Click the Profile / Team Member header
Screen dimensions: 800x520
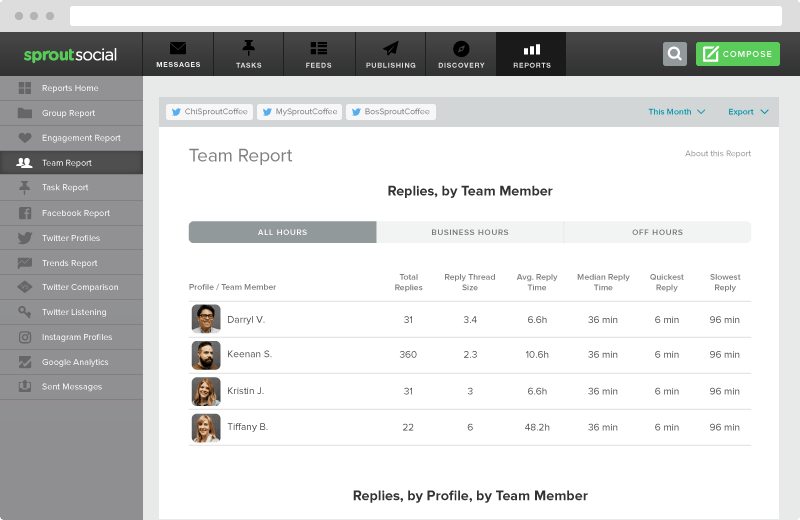232,287
